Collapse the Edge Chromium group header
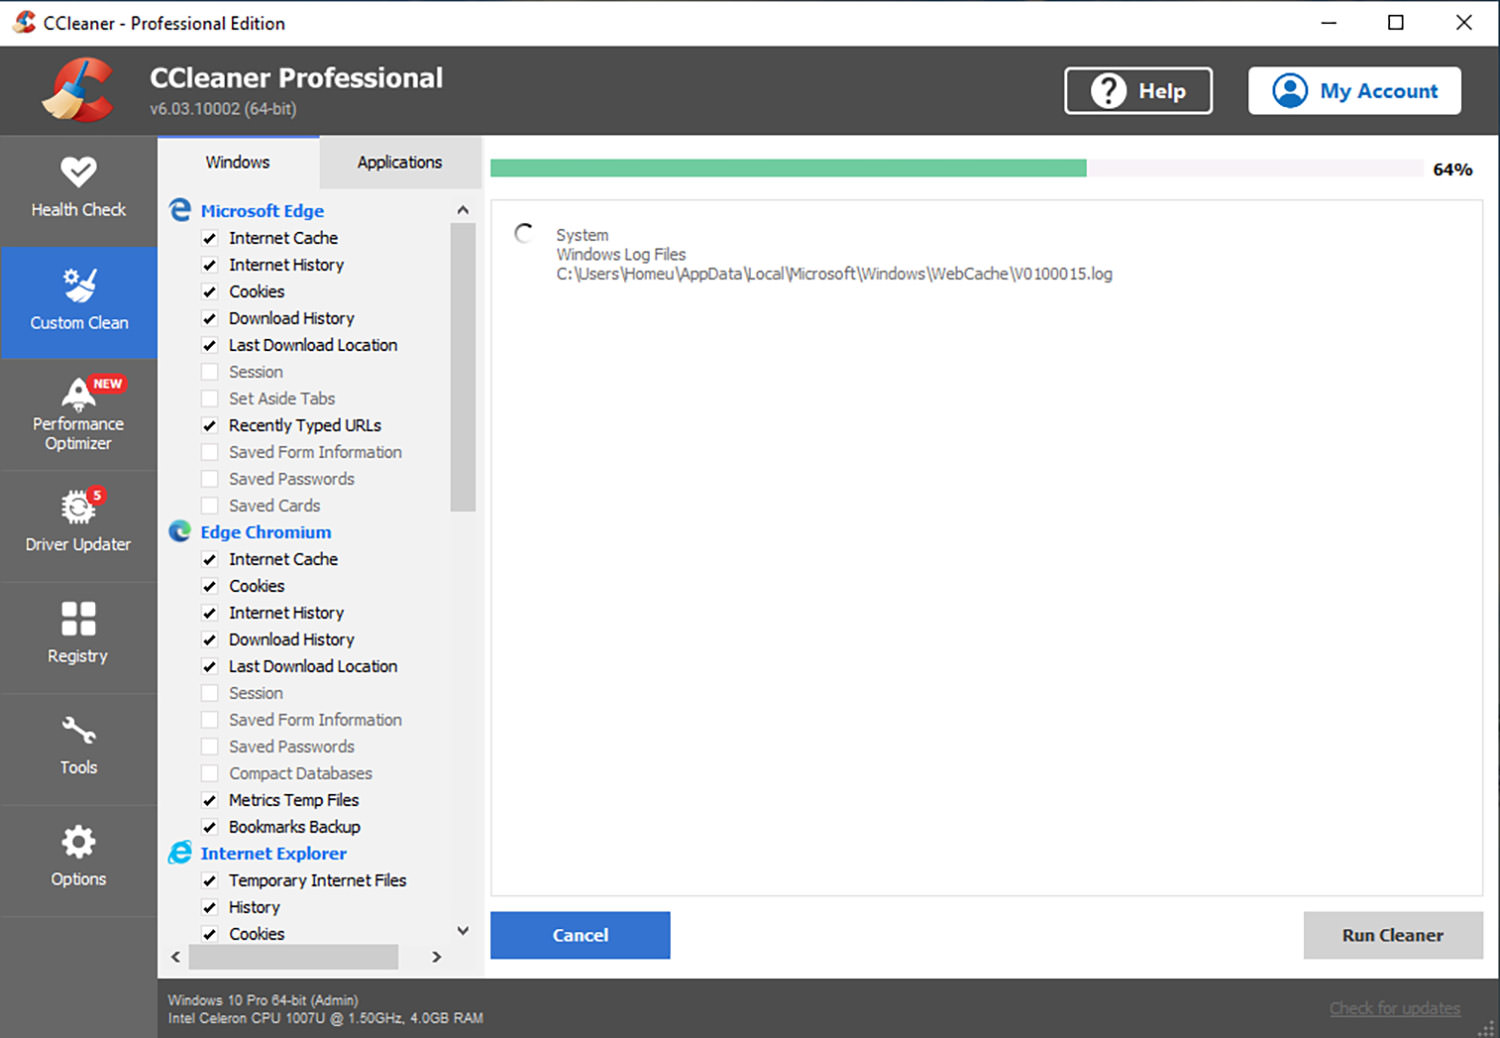 (266, 532)
